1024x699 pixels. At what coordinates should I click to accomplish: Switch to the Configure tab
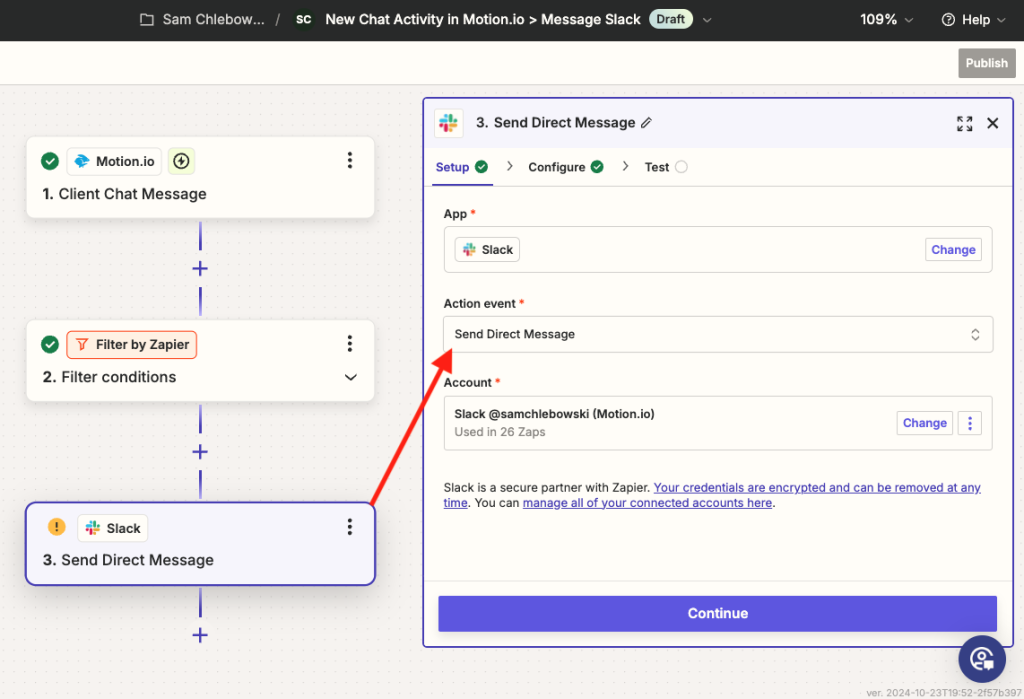click(566, 167)
